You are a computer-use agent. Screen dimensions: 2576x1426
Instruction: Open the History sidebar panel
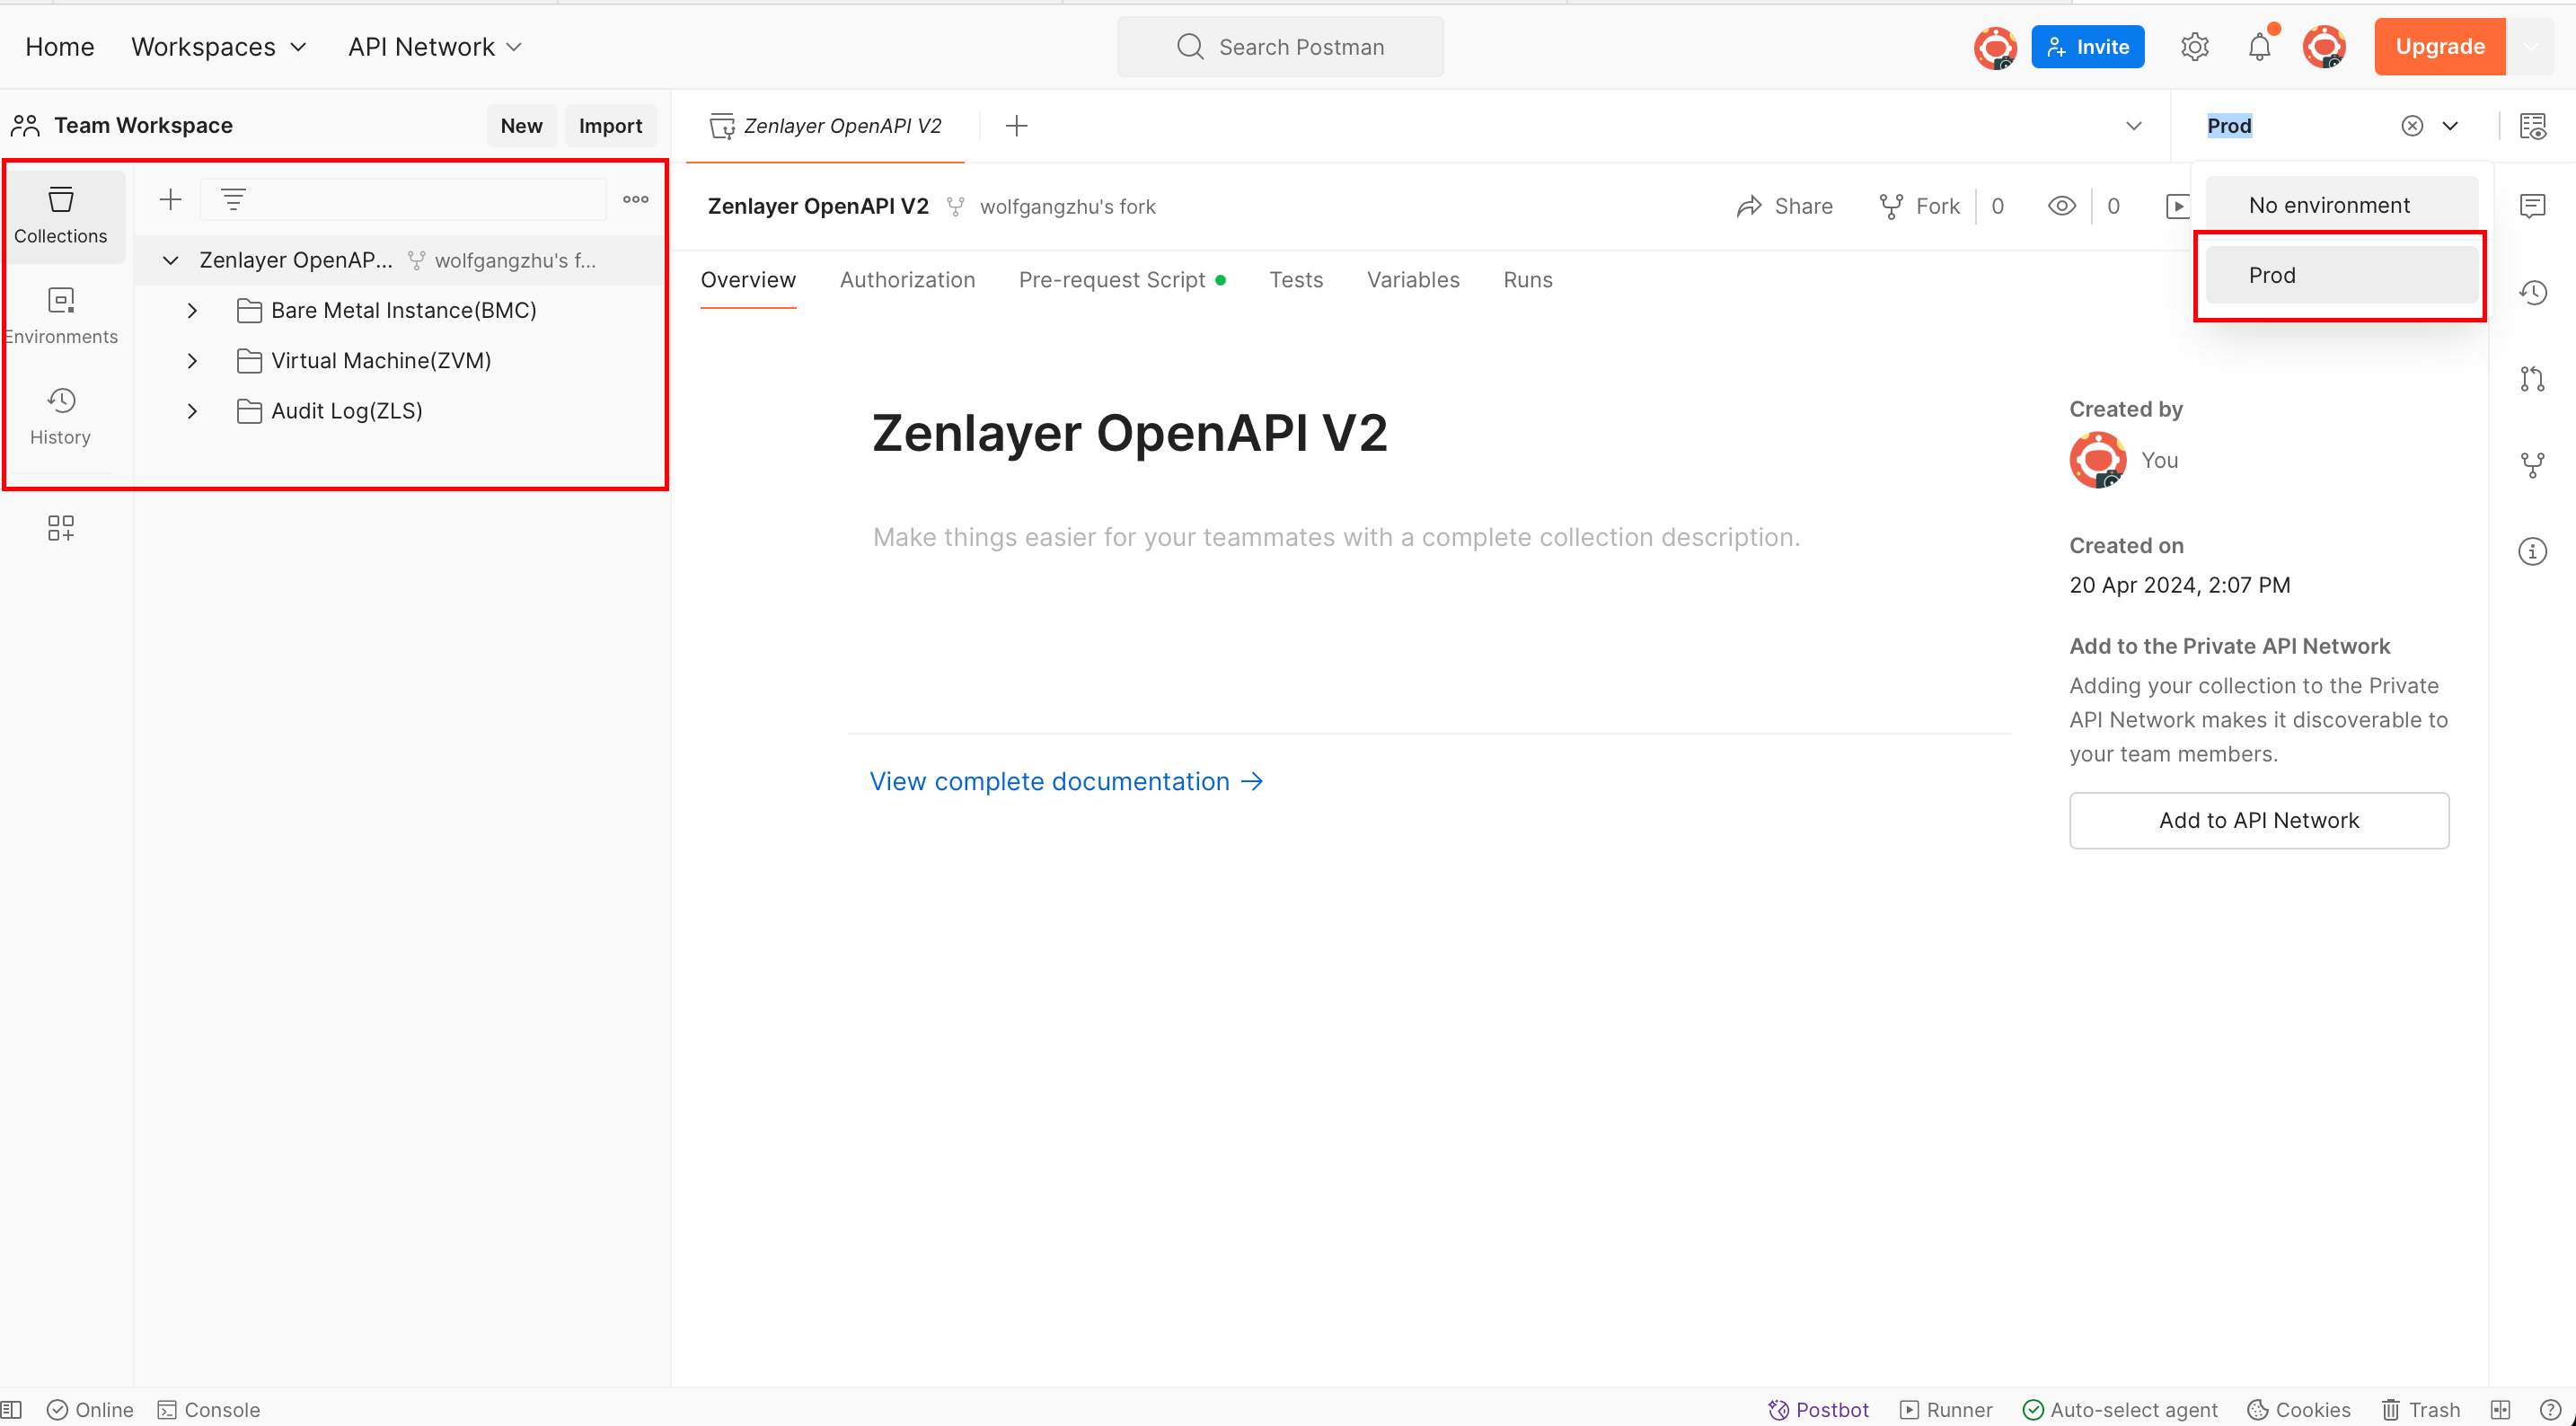tap(60, 416)
